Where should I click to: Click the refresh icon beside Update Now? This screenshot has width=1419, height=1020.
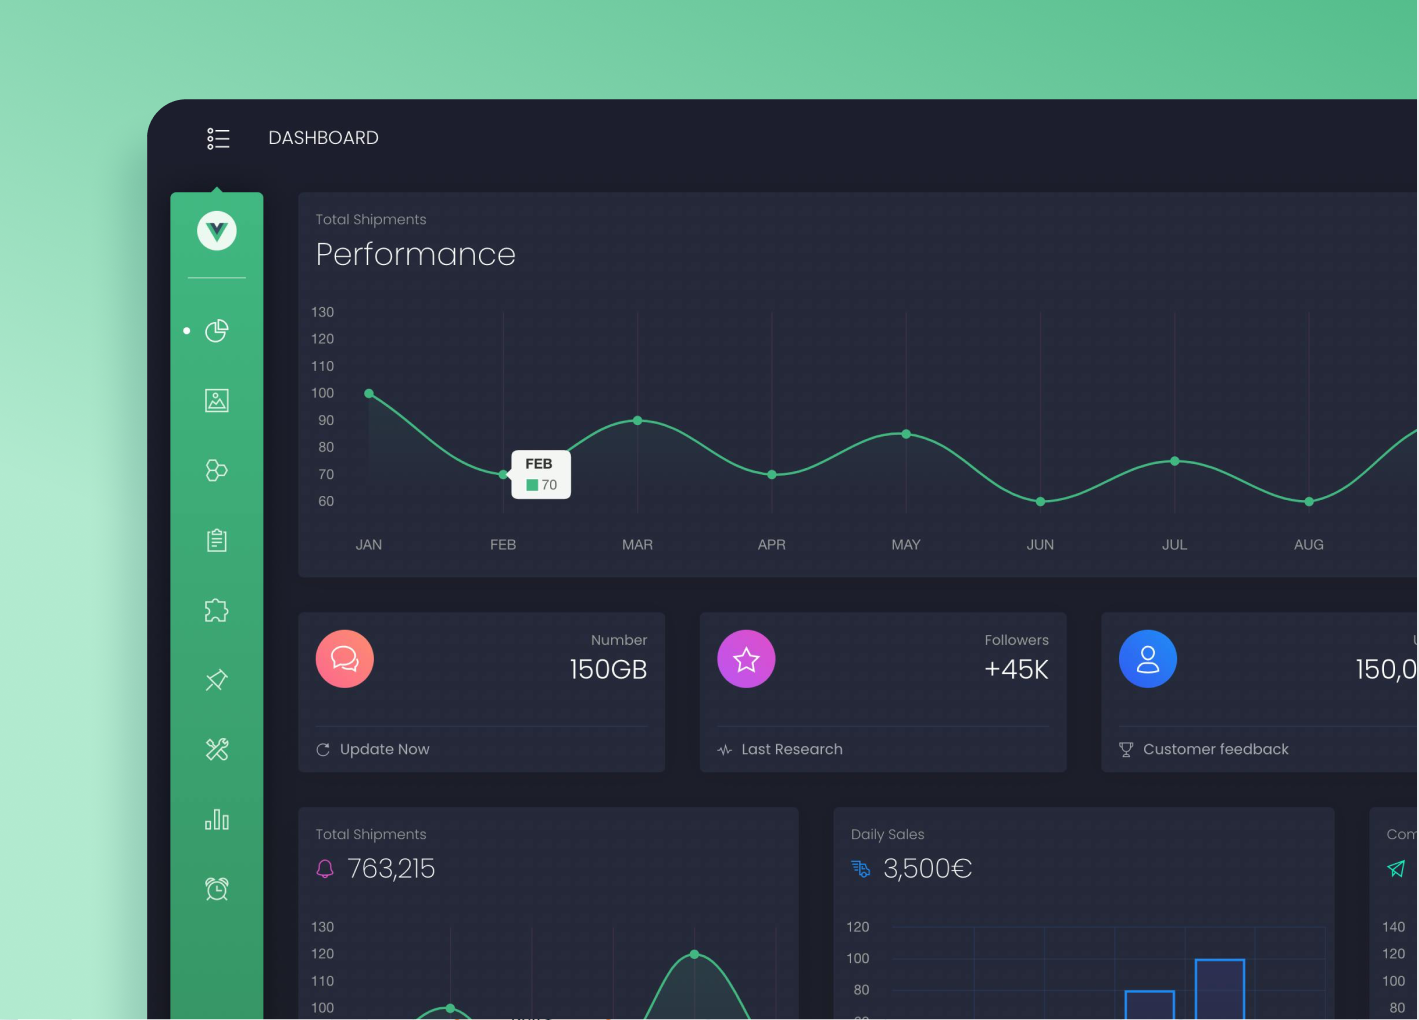click(x=323, y=750)
